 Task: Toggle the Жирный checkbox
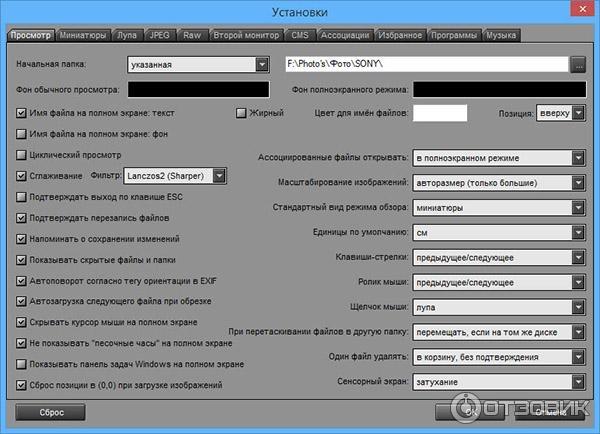(x=241, y=113)
